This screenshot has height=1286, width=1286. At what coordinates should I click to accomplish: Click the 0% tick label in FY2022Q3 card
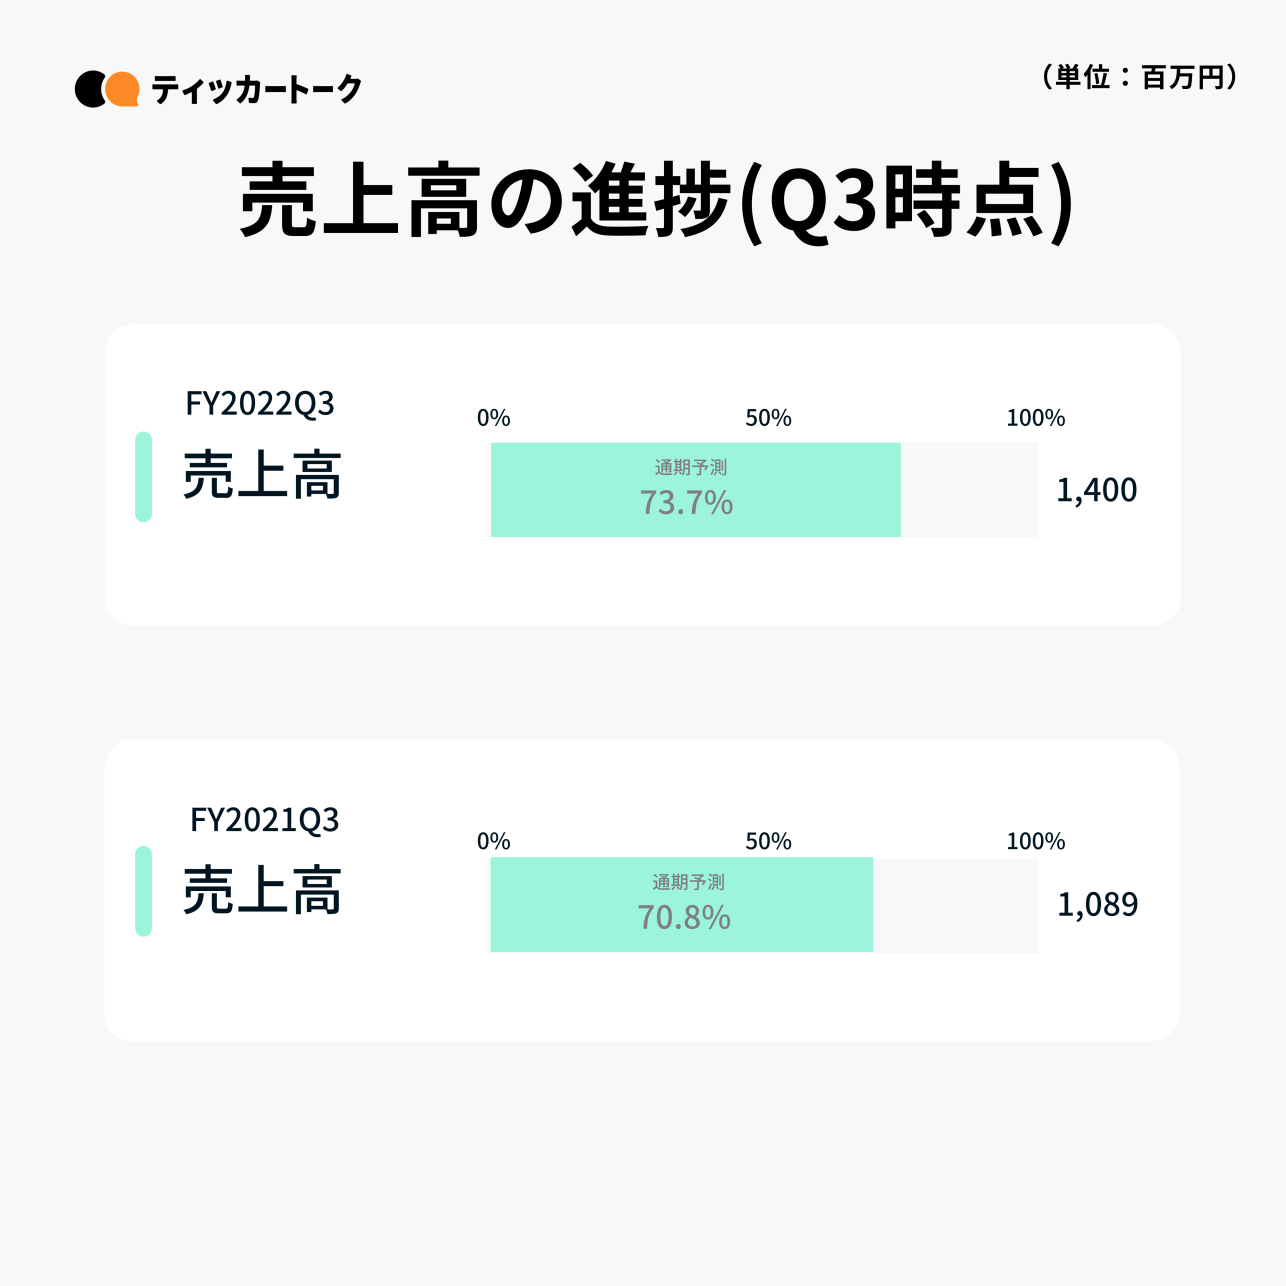tap(493, 418)
